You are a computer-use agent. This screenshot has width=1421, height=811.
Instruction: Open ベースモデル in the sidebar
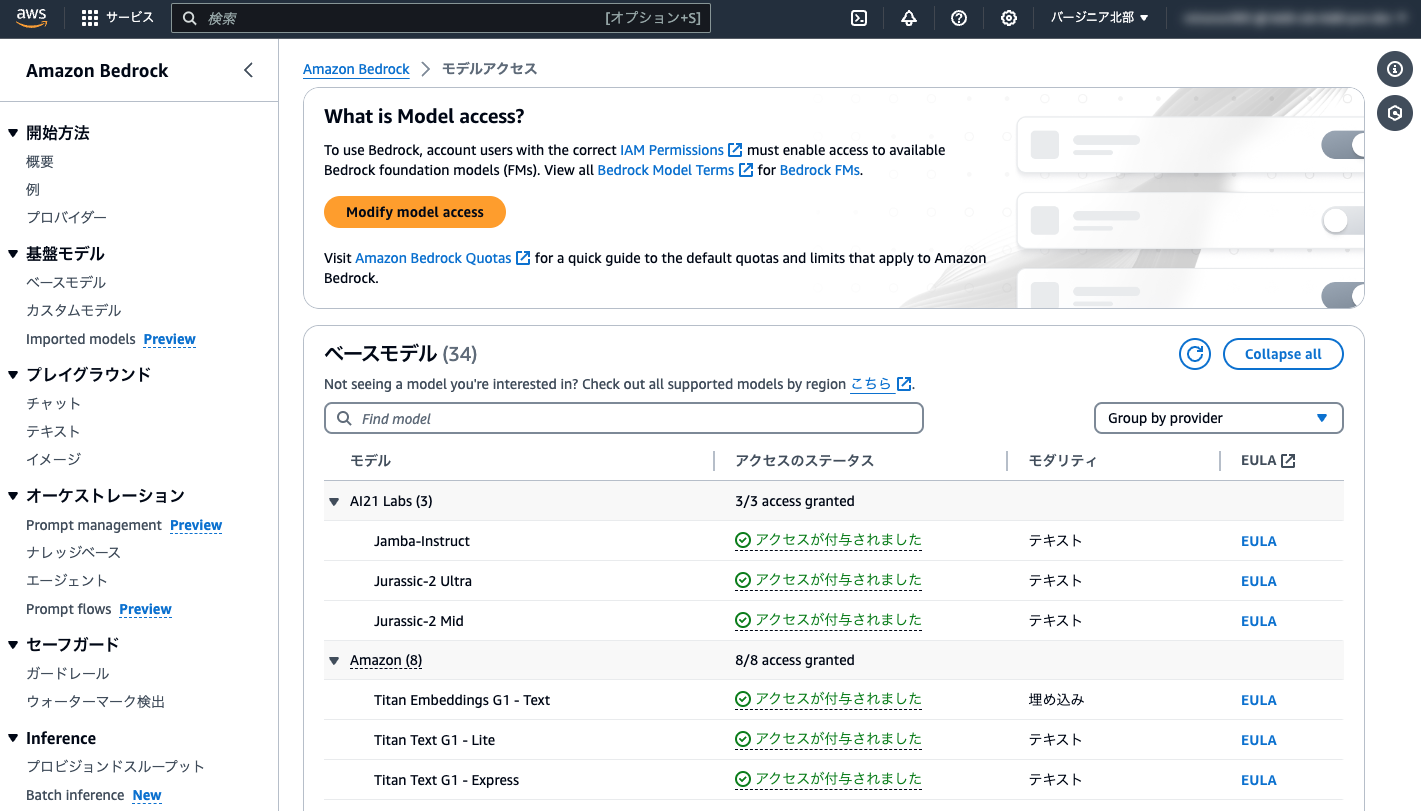click(66, 283)
